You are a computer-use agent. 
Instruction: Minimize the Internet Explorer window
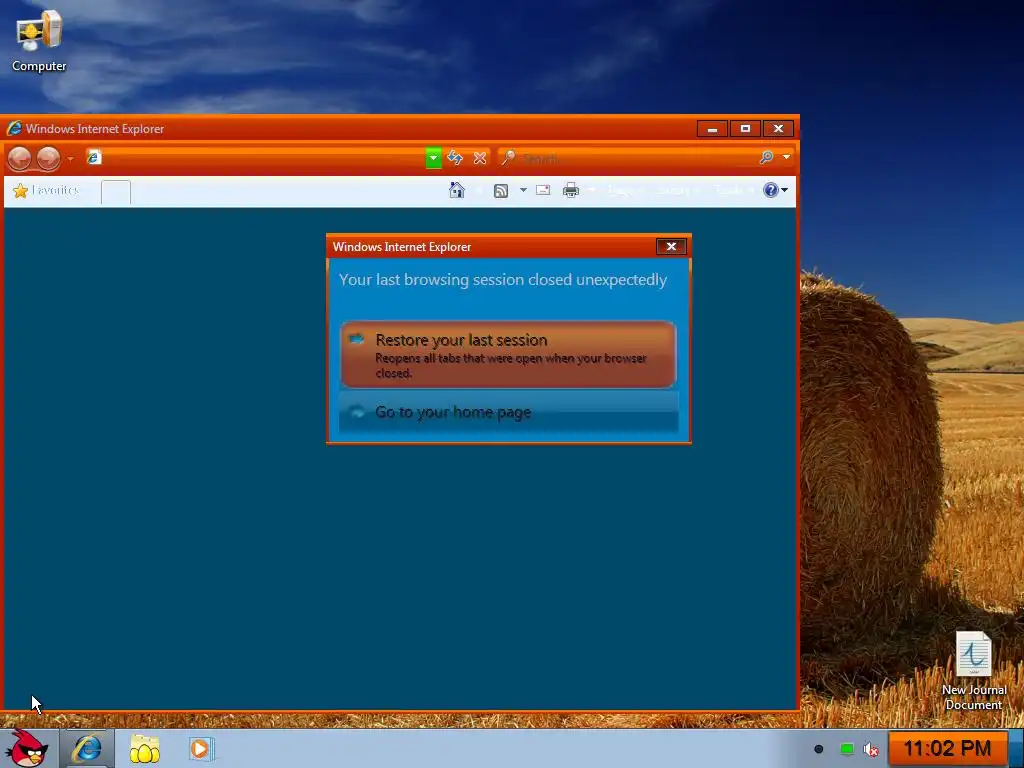[712, 129]
